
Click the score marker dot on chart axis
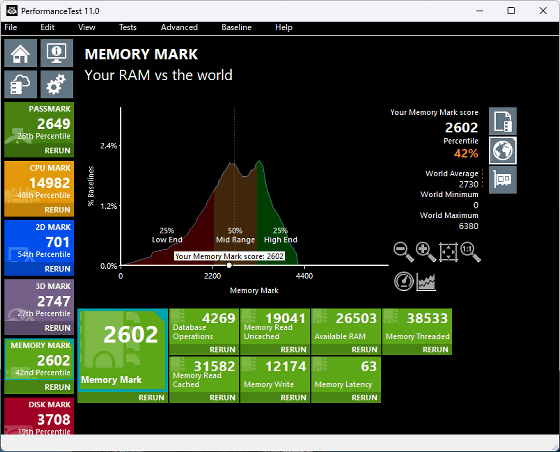pos(229,265)
